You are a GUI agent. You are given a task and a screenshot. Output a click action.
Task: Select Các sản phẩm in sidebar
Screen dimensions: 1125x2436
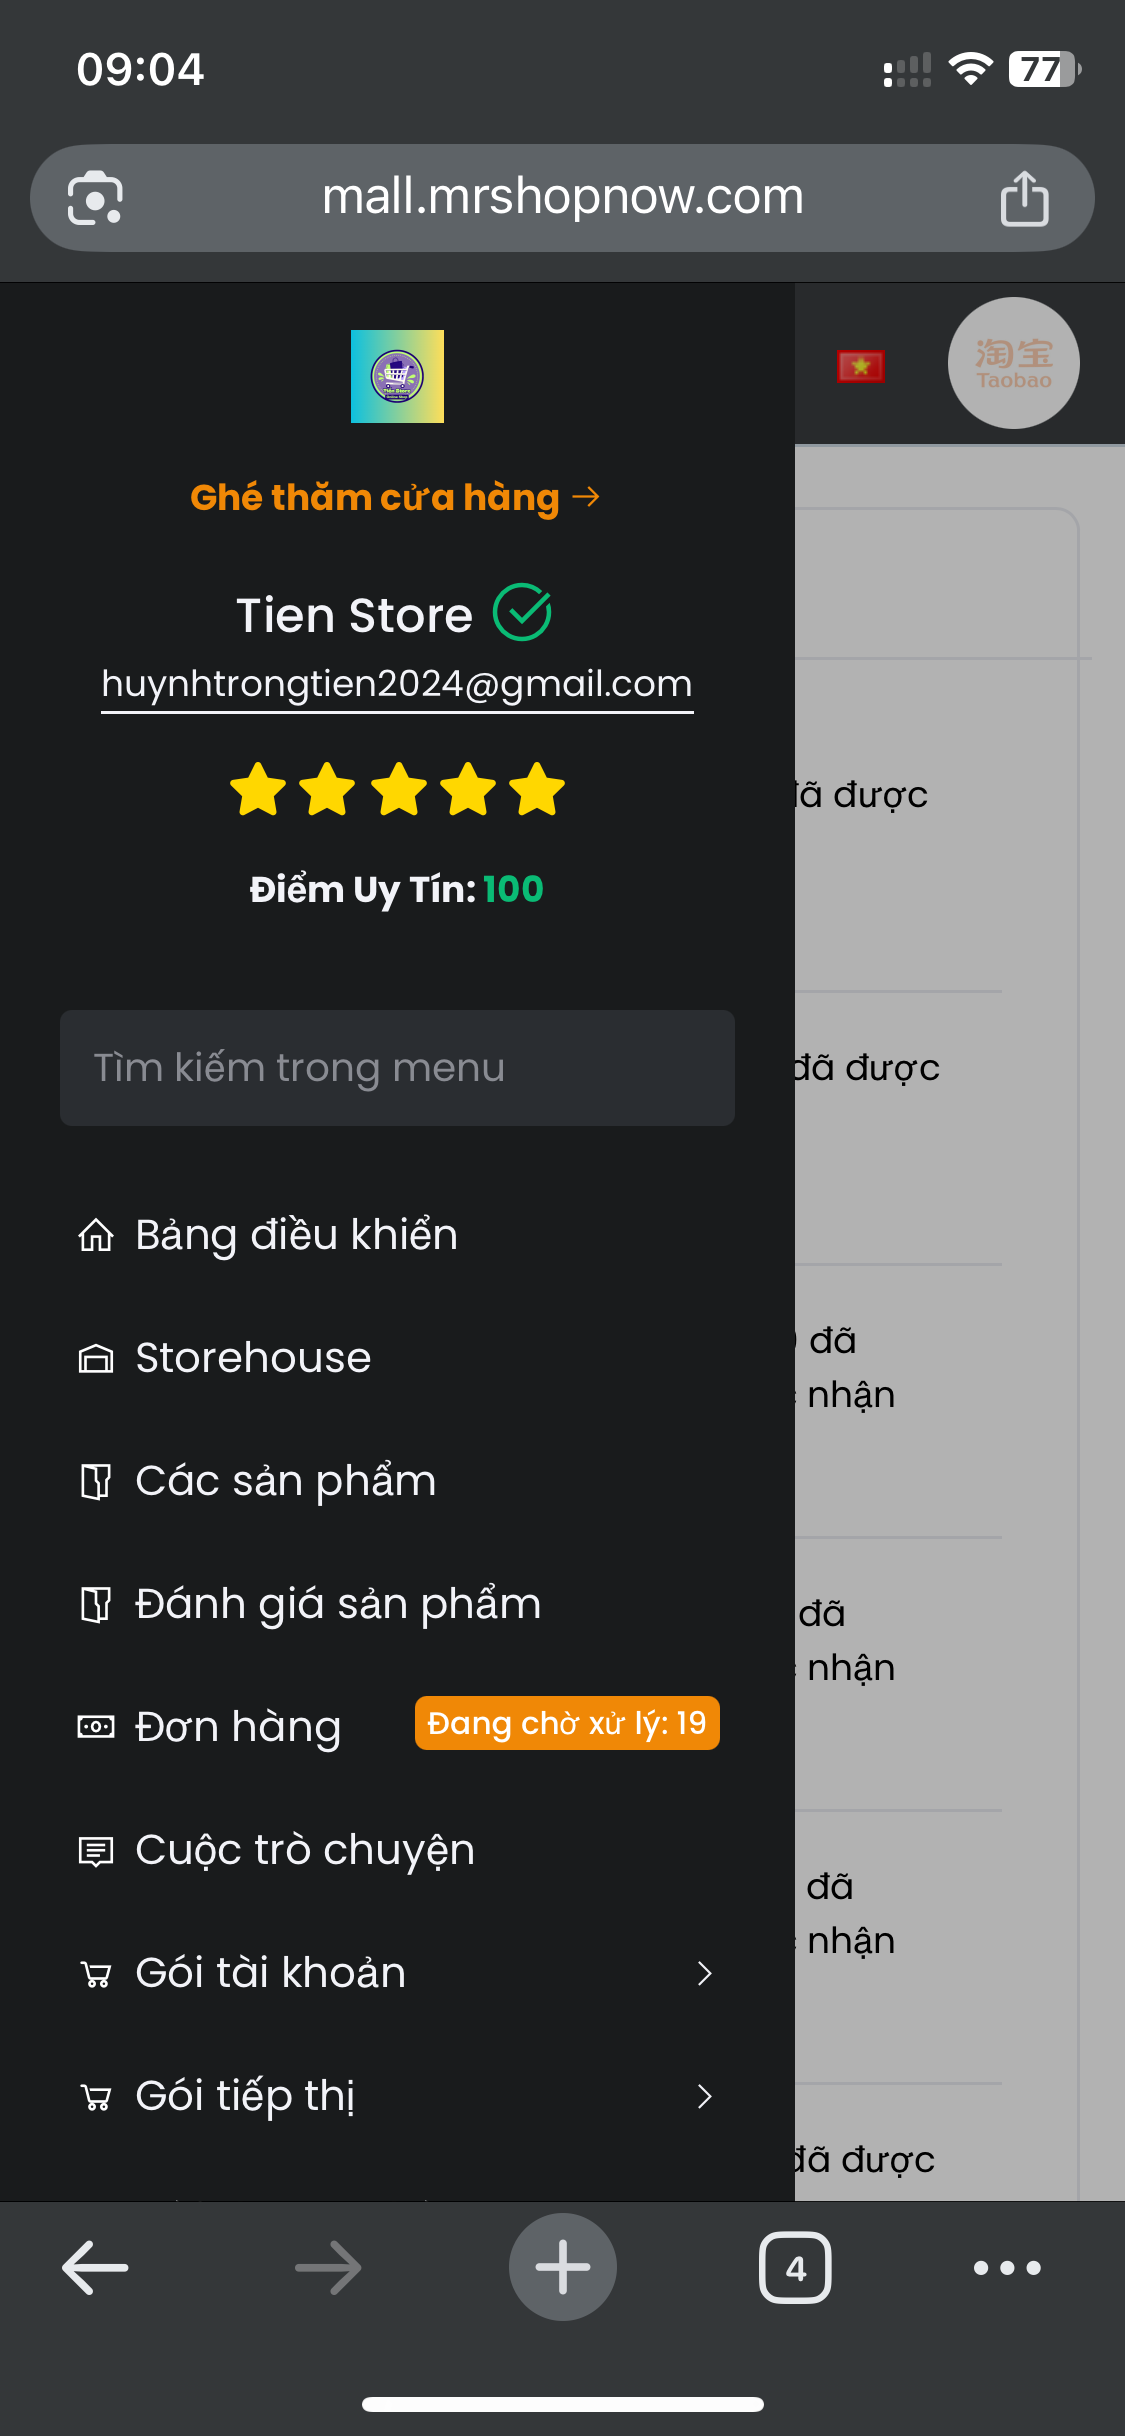coord(397,1481)
